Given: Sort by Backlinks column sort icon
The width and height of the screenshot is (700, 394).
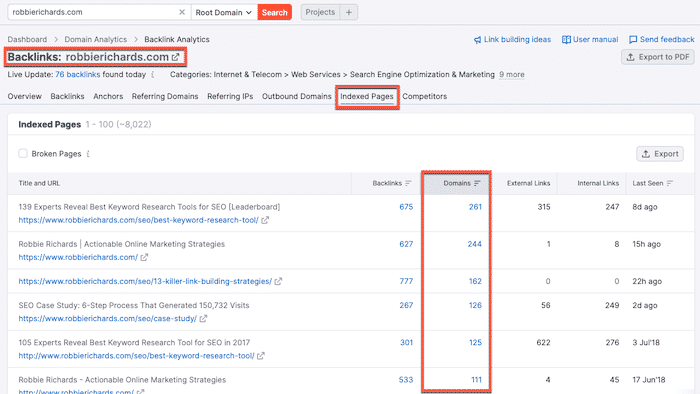Looking at the screenshot, I should pos(408,183).
